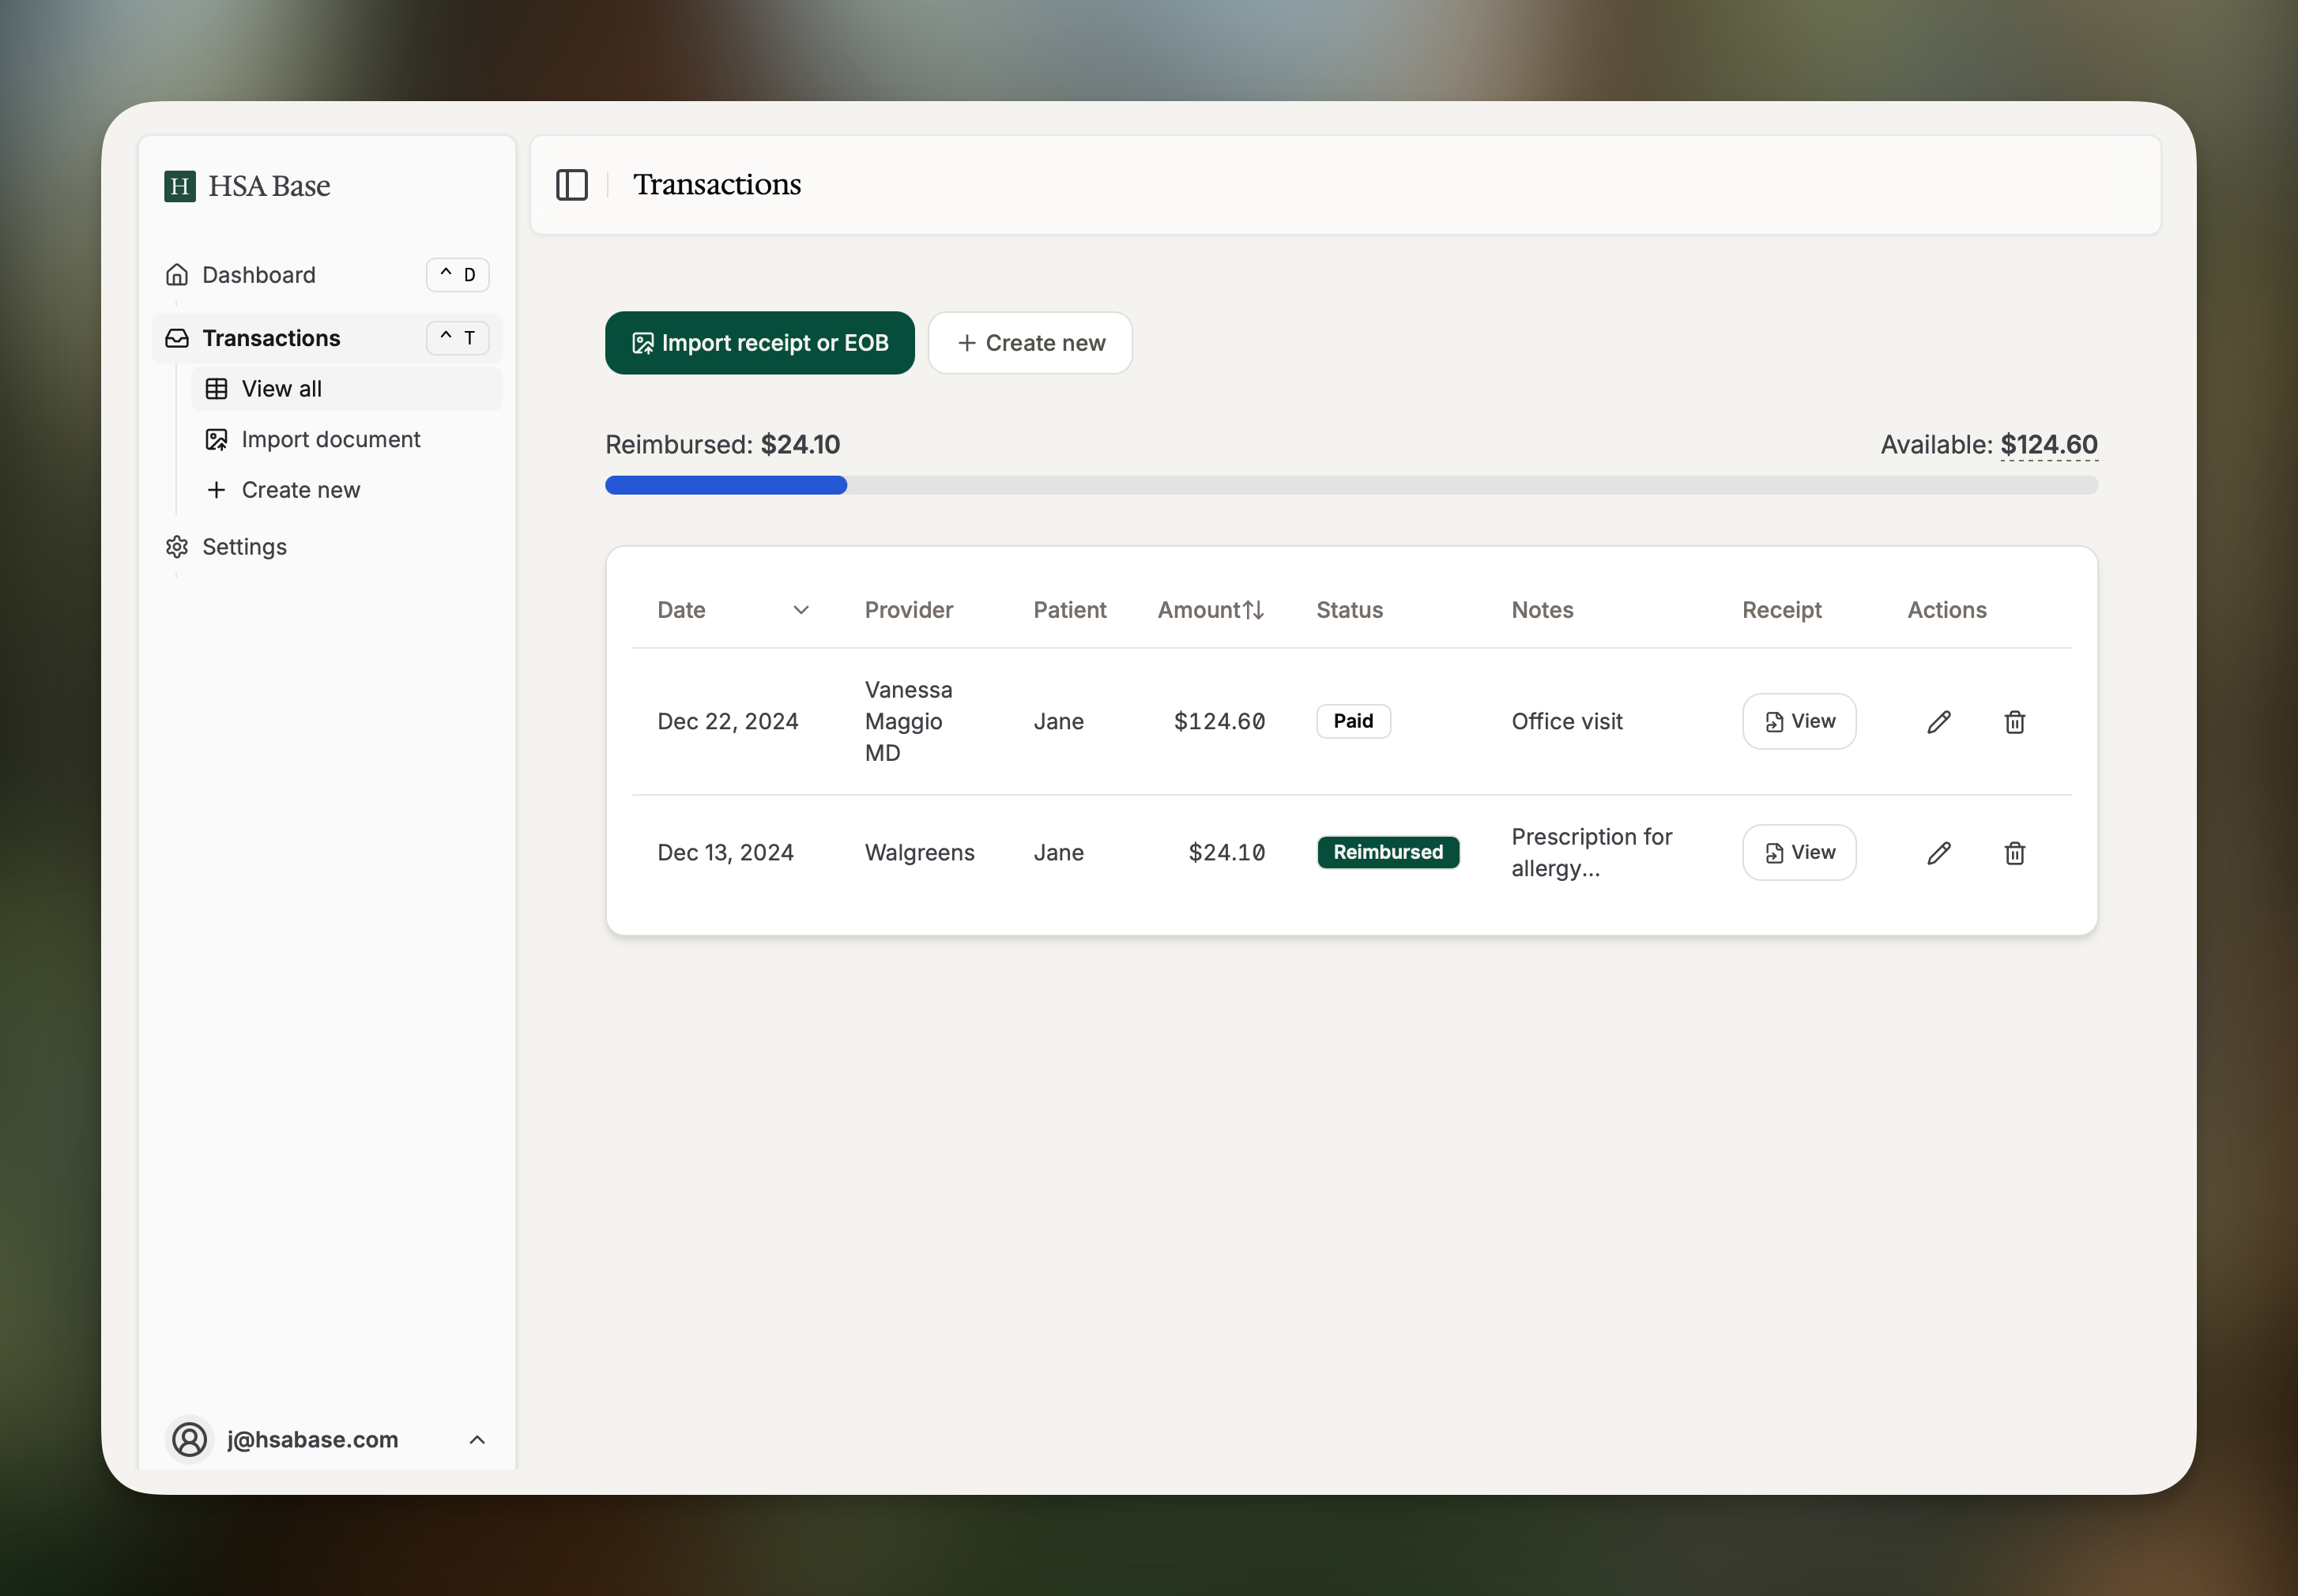
Task: Sort table by Date column chevron
Action: click(800, 610)
